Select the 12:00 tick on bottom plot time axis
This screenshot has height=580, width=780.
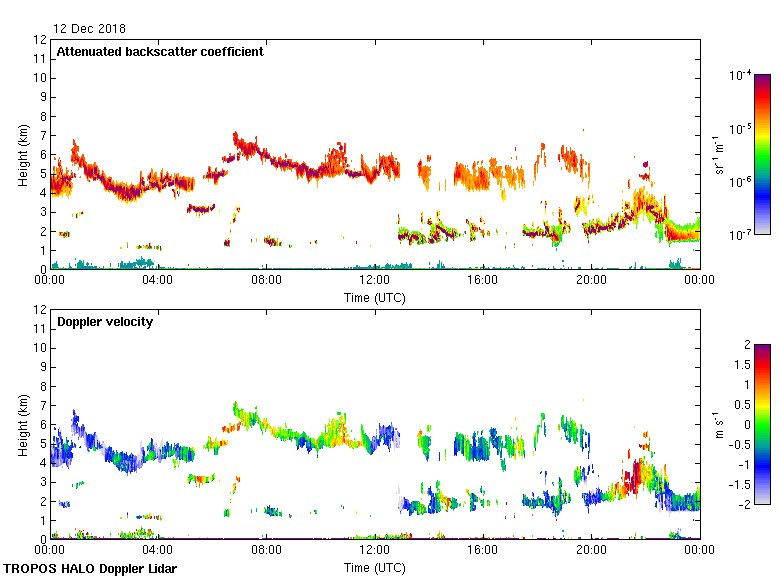375,551
